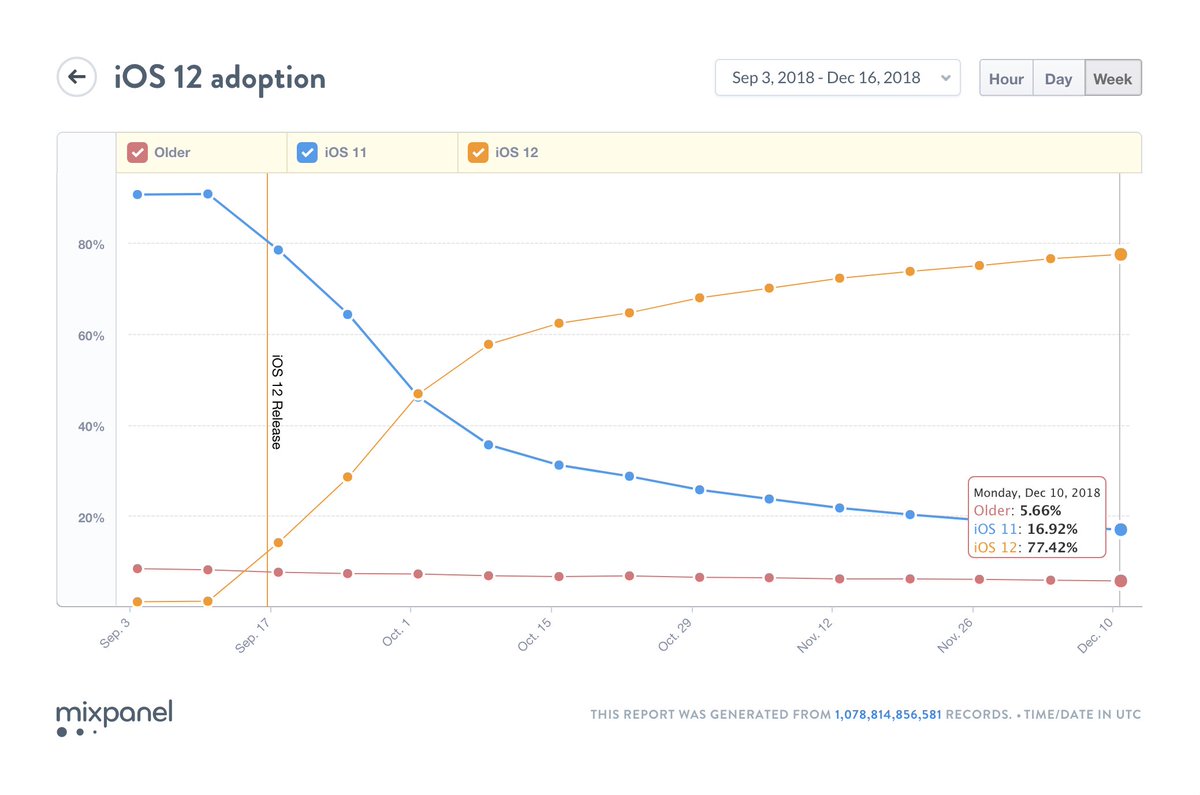Click the tooltip date Monday, Dec 10, 2018
Viewport: 1200px width, 795px height.
click(1037, 492)
